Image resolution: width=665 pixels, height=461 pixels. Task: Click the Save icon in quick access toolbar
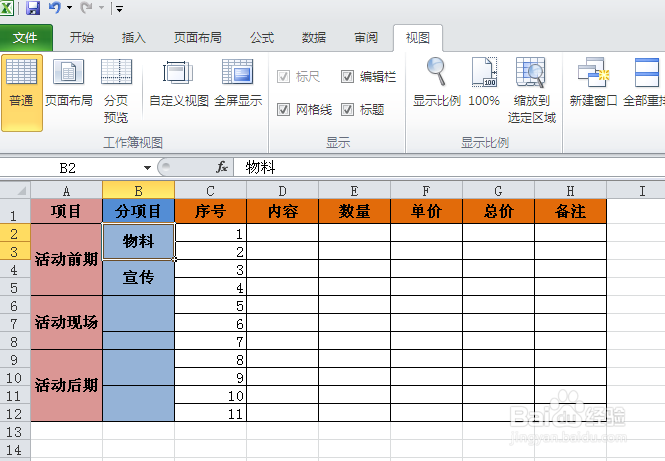click(x=33, y=8)
